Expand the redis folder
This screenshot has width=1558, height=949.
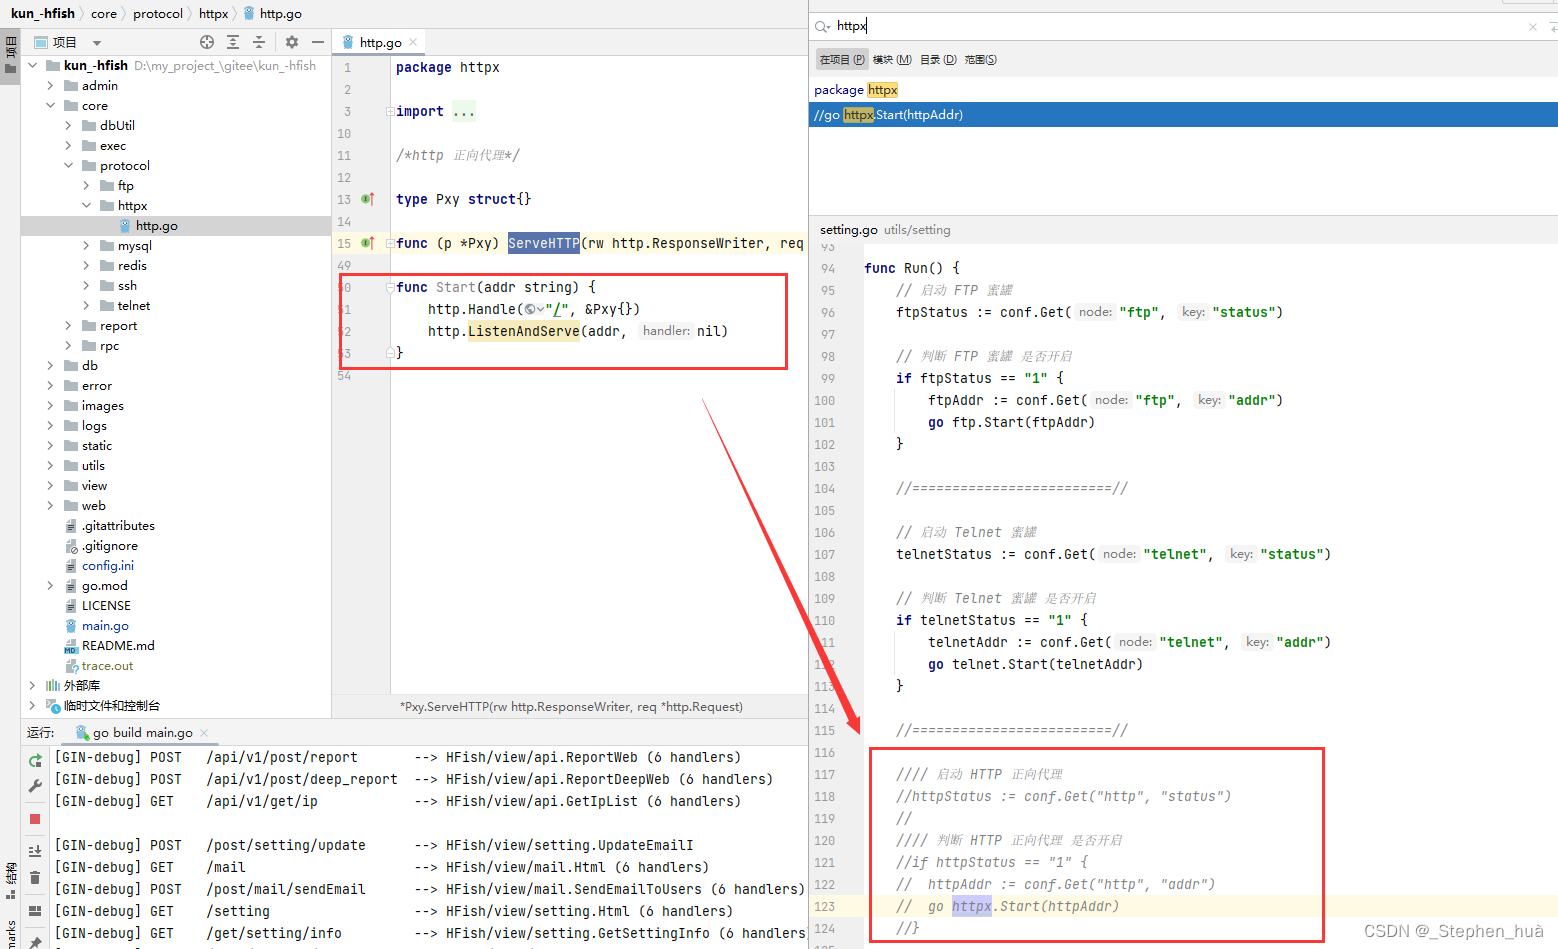[86, 265]
